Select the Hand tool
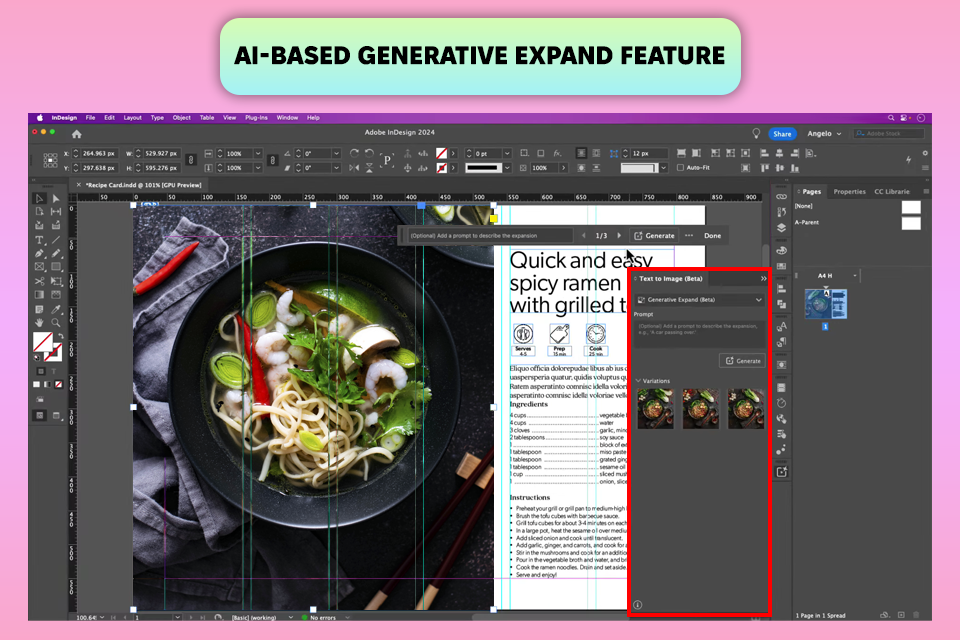Screen dimensions: 960x640 pos(39,323)
